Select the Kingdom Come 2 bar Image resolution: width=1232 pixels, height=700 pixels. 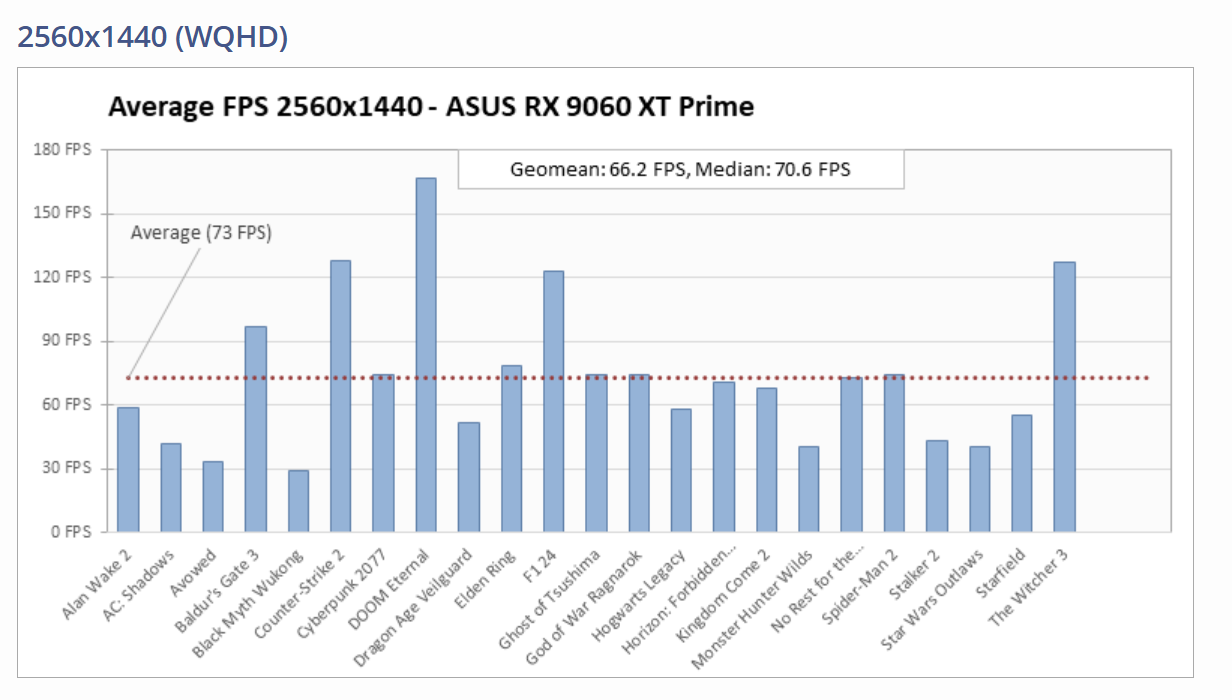tap(767, 460)
